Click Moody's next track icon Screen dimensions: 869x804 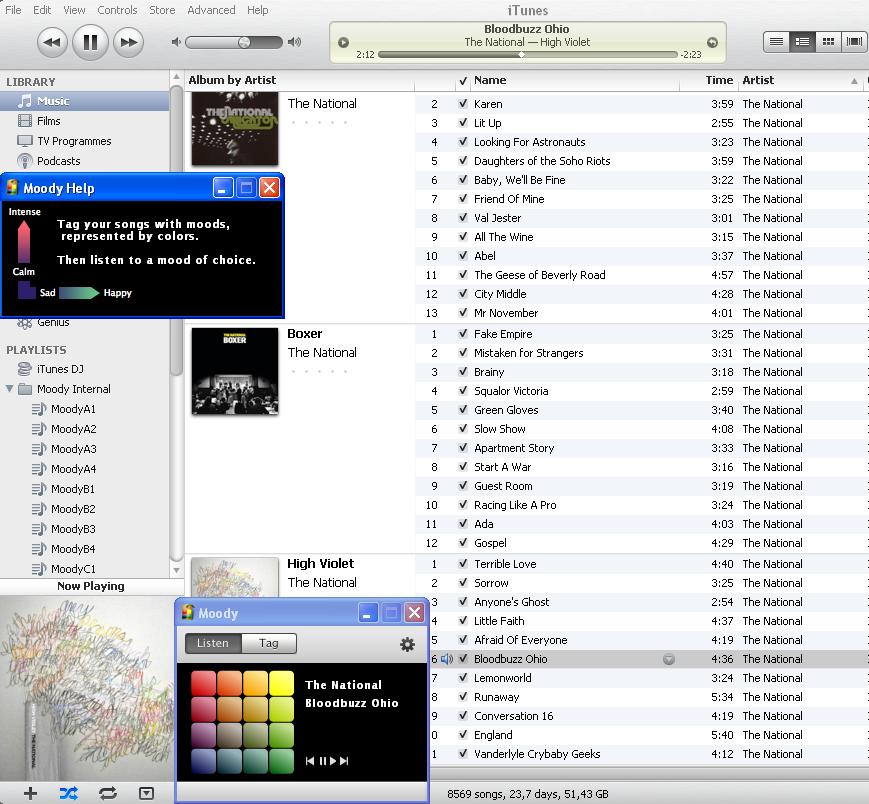(344, 761)
